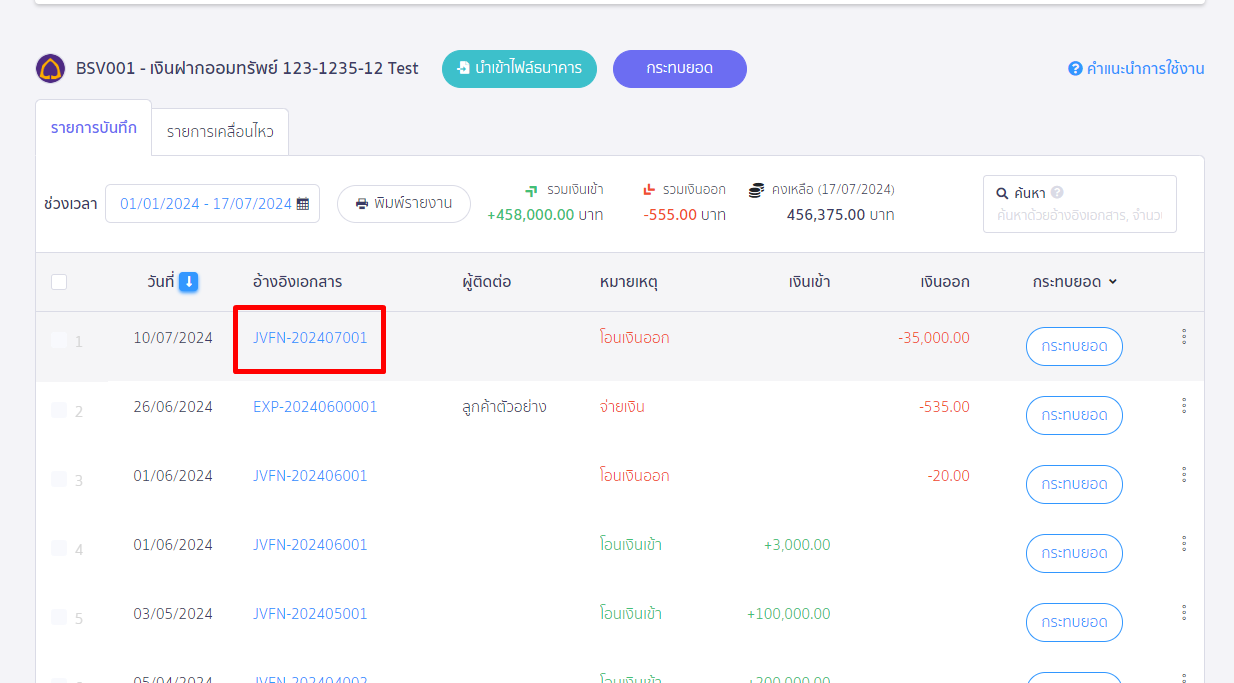This screenshot has height=683, width=1234.
Task: Click the ผู้ติดต่อ column header
Action: click(487, 282)
